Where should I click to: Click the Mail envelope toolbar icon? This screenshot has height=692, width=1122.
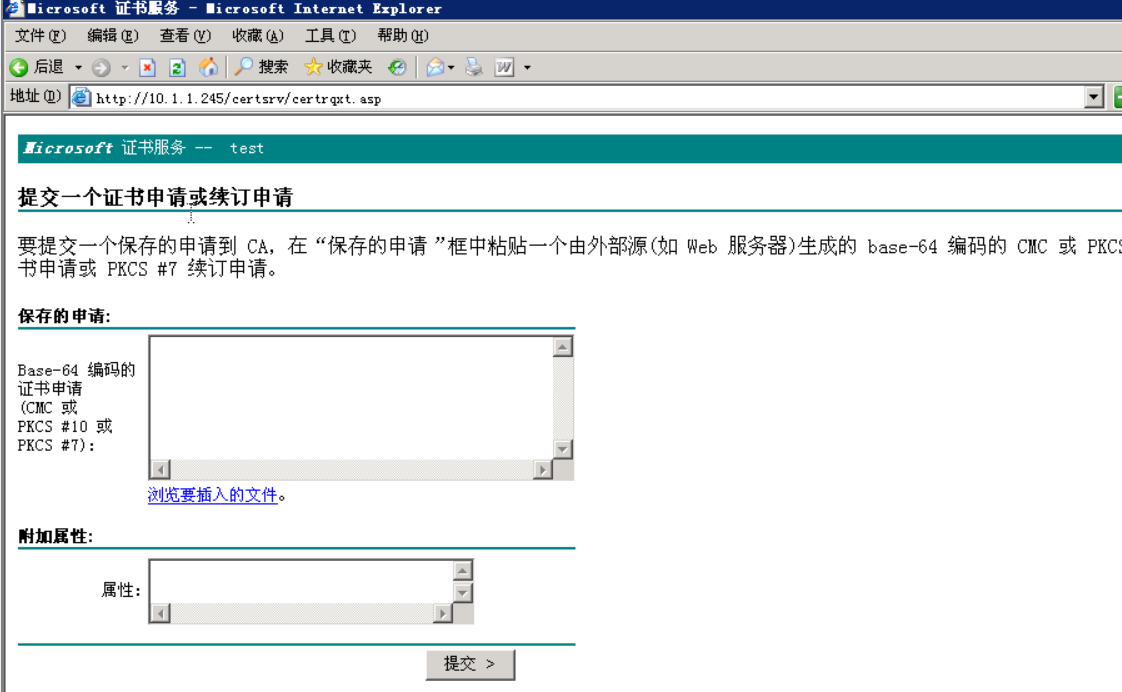click(434, 67)
